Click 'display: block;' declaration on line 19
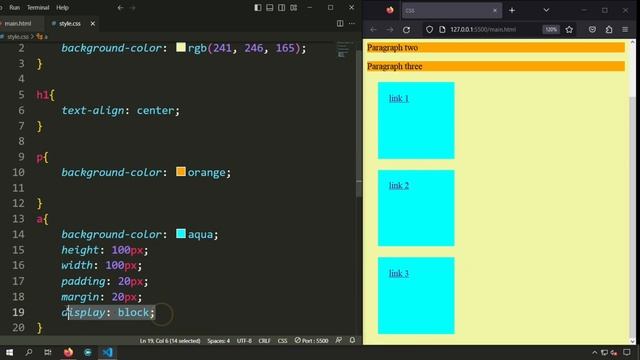Viewport: 640px width, 360px height. (108, 312)
